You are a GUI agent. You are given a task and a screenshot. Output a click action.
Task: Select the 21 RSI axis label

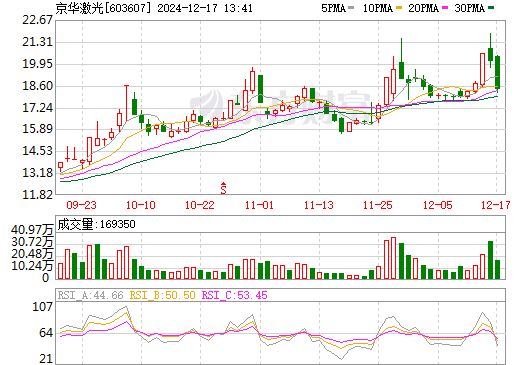click(x=46, y=359)
